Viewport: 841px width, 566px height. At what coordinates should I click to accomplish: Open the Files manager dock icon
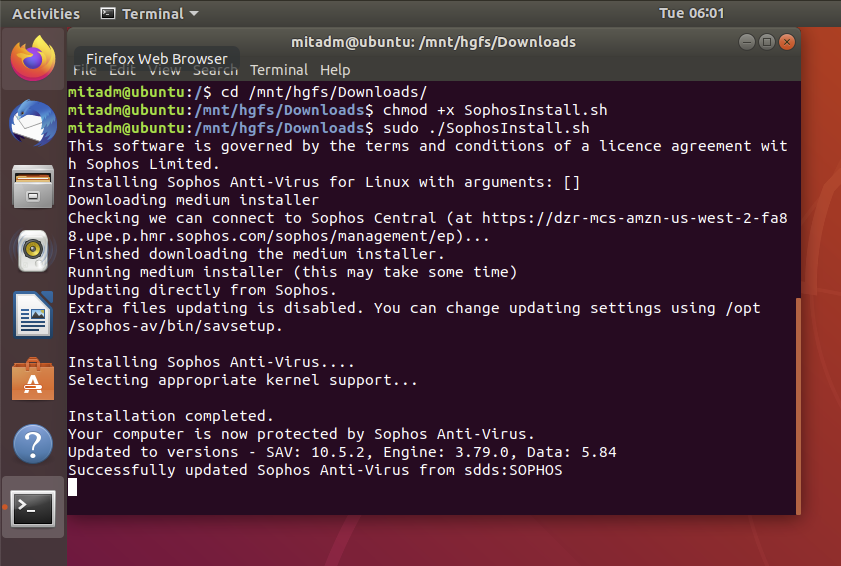33,187
